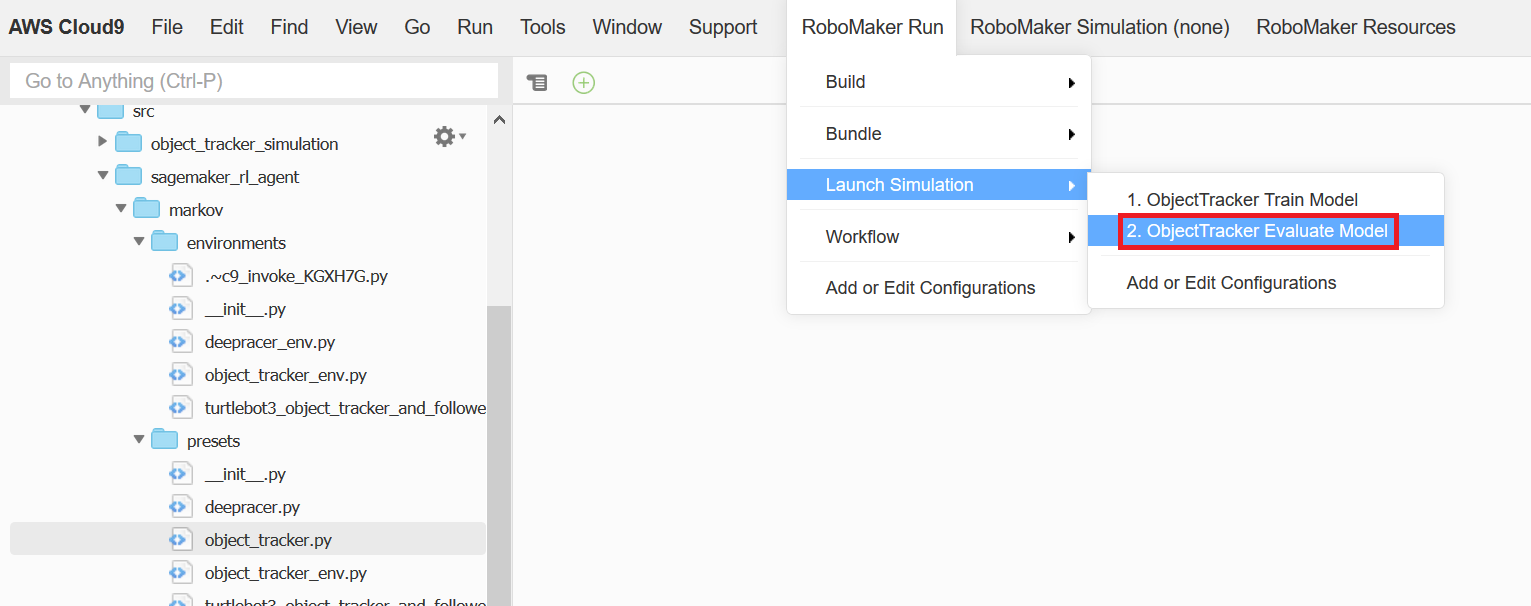Select deepracer.py file
1531x606 pixels.
click(252, 507)
